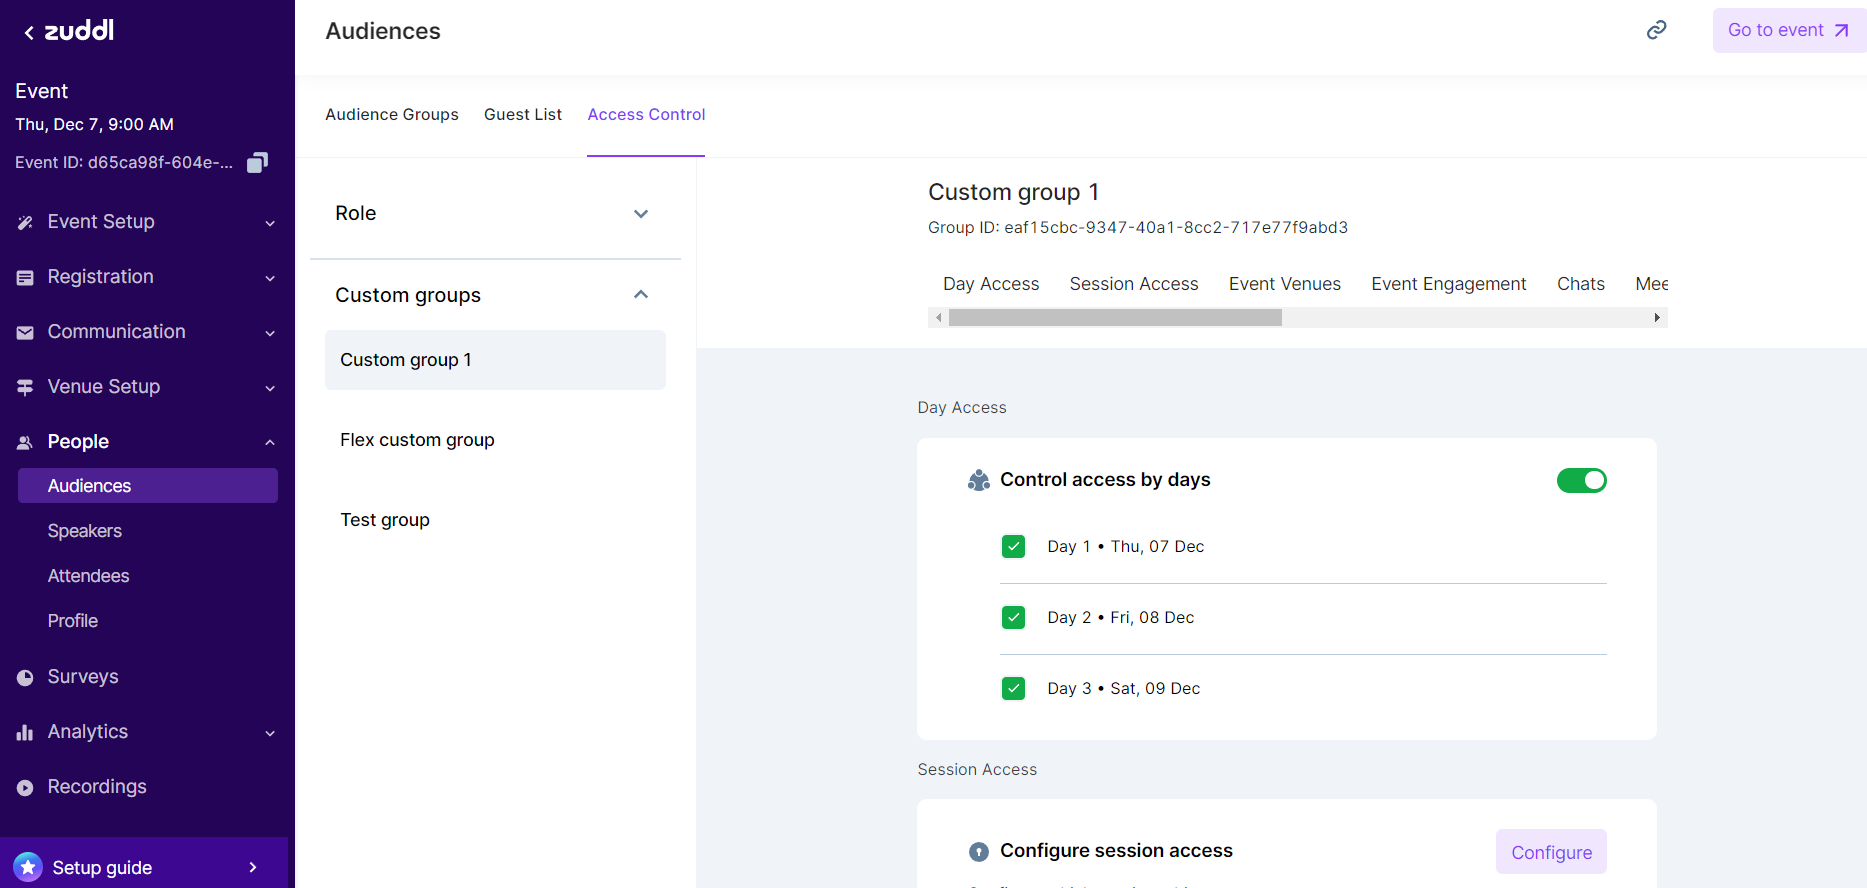Click Configure for session access

coord(1550,852)
